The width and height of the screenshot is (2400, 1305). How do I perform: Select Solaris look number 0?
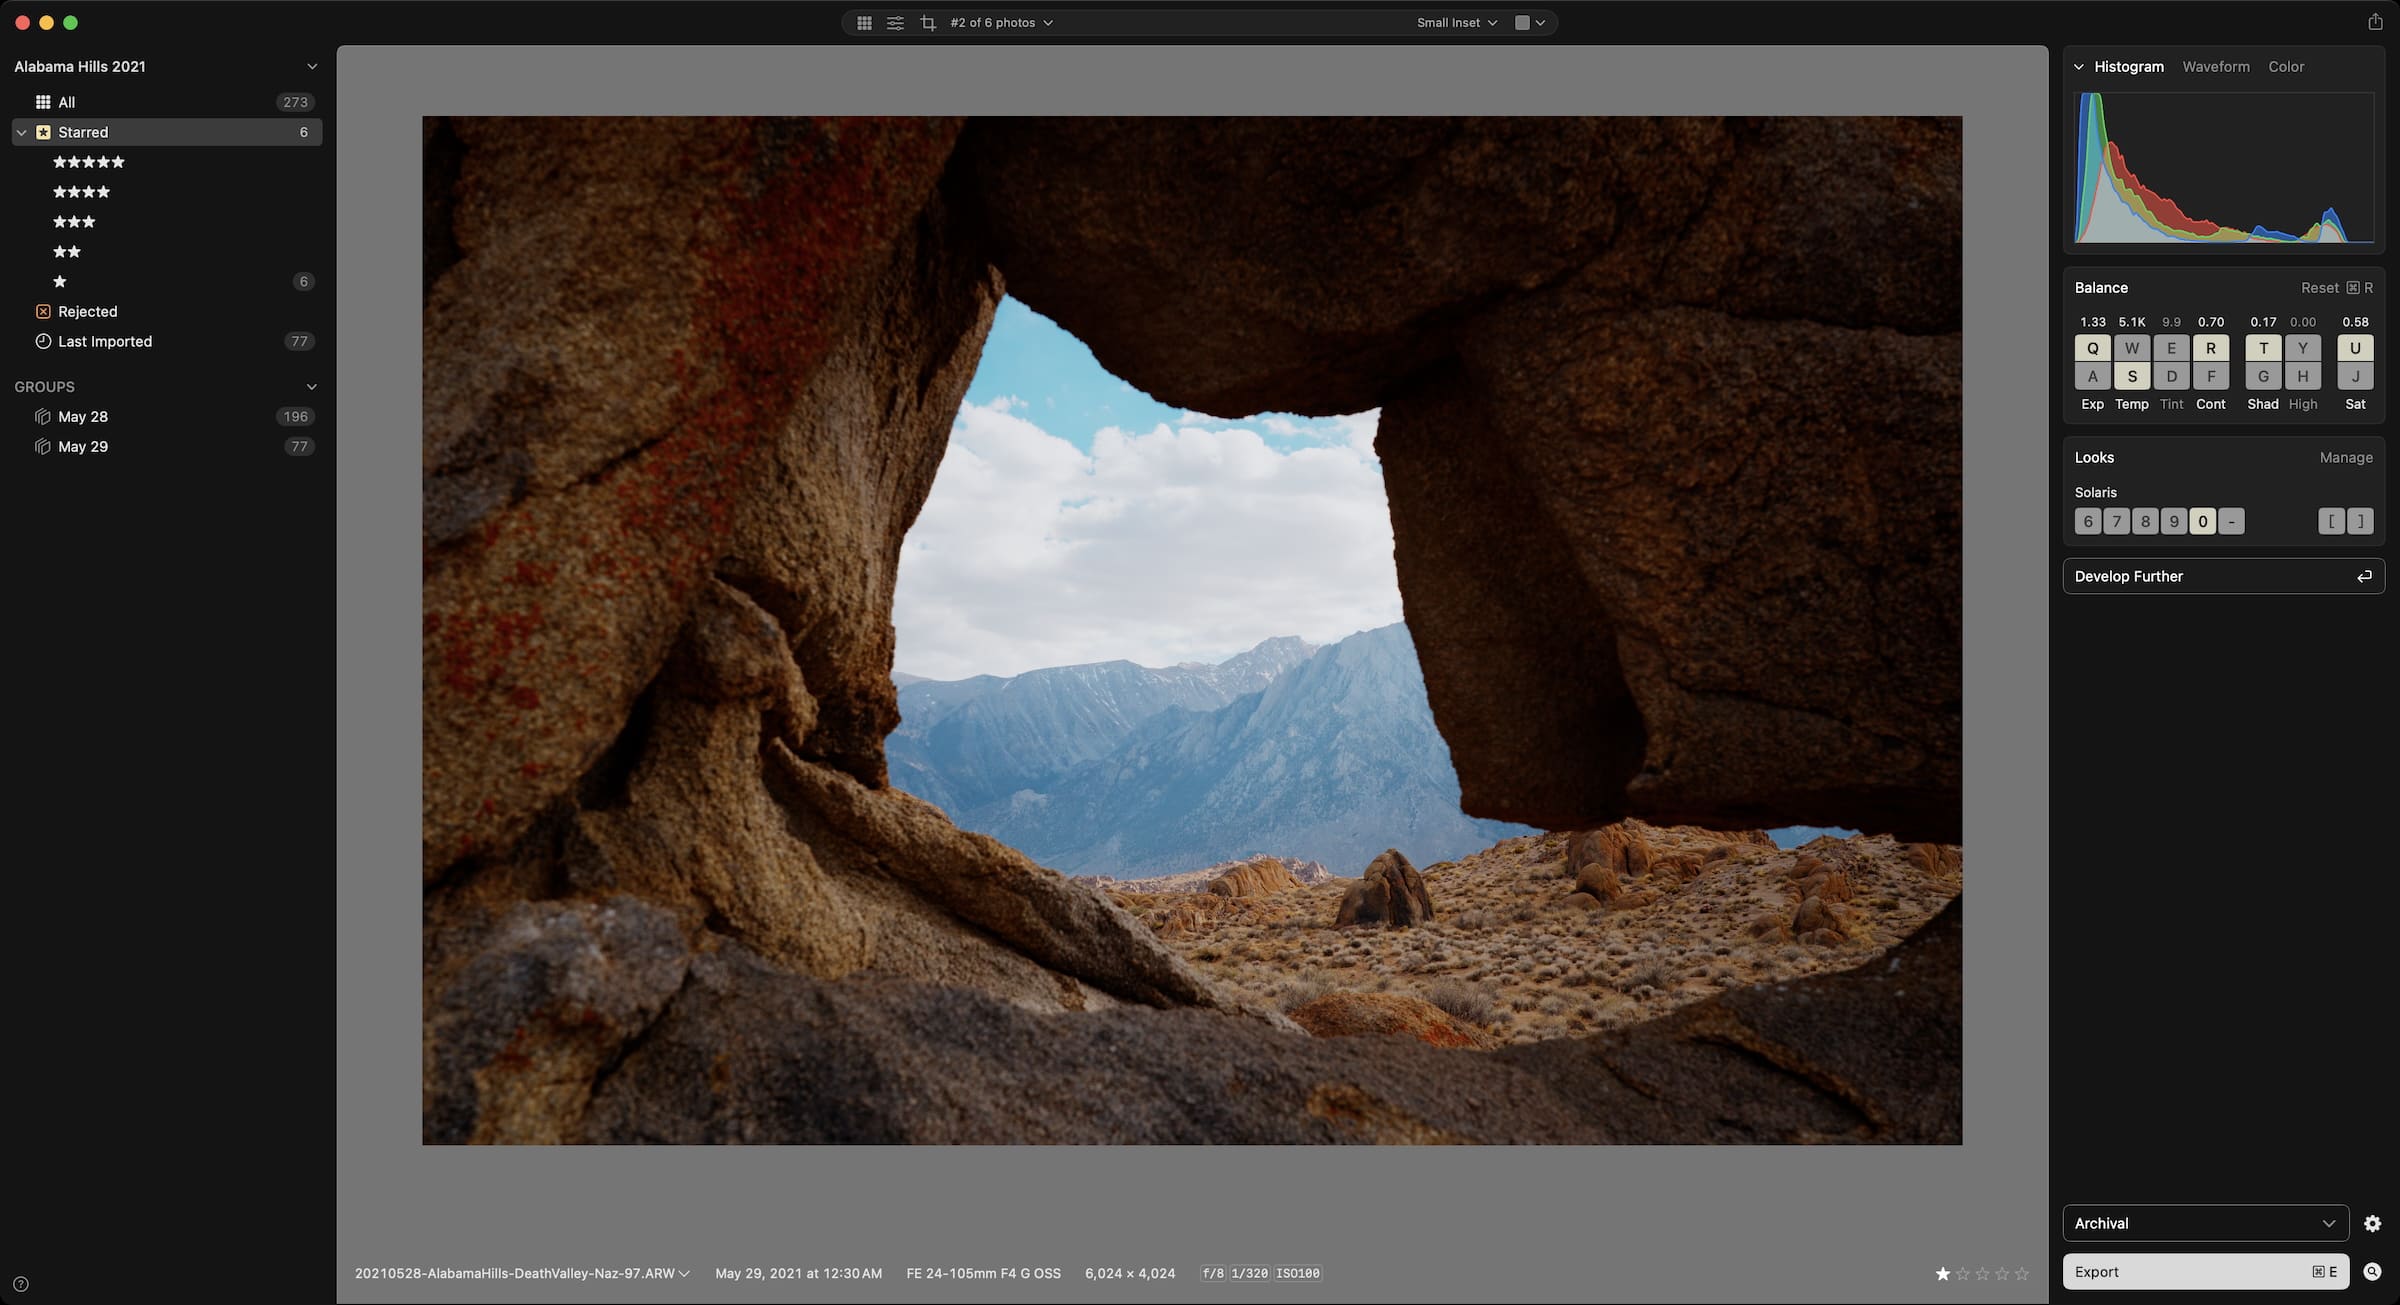pyautogui.click(x=2202, y=521)
